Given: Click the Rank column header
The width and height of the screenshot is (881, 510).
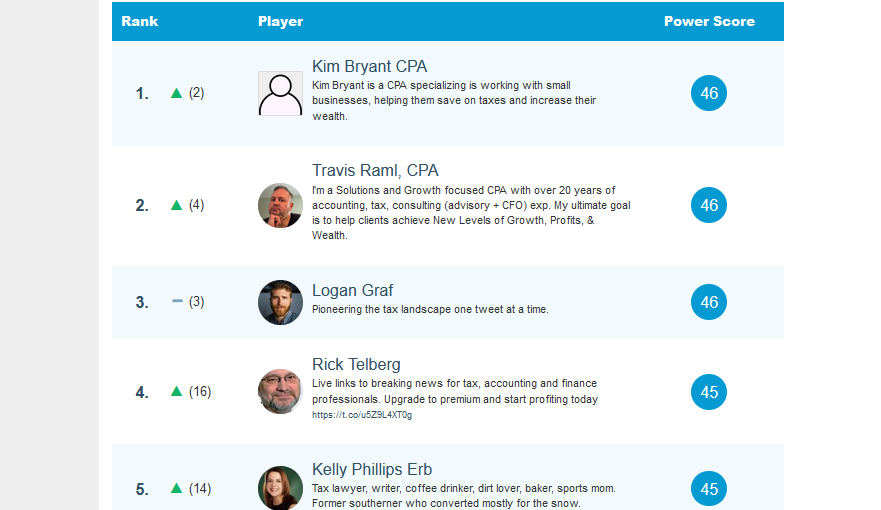Looking at the screenshot, I should click(140, 21).
